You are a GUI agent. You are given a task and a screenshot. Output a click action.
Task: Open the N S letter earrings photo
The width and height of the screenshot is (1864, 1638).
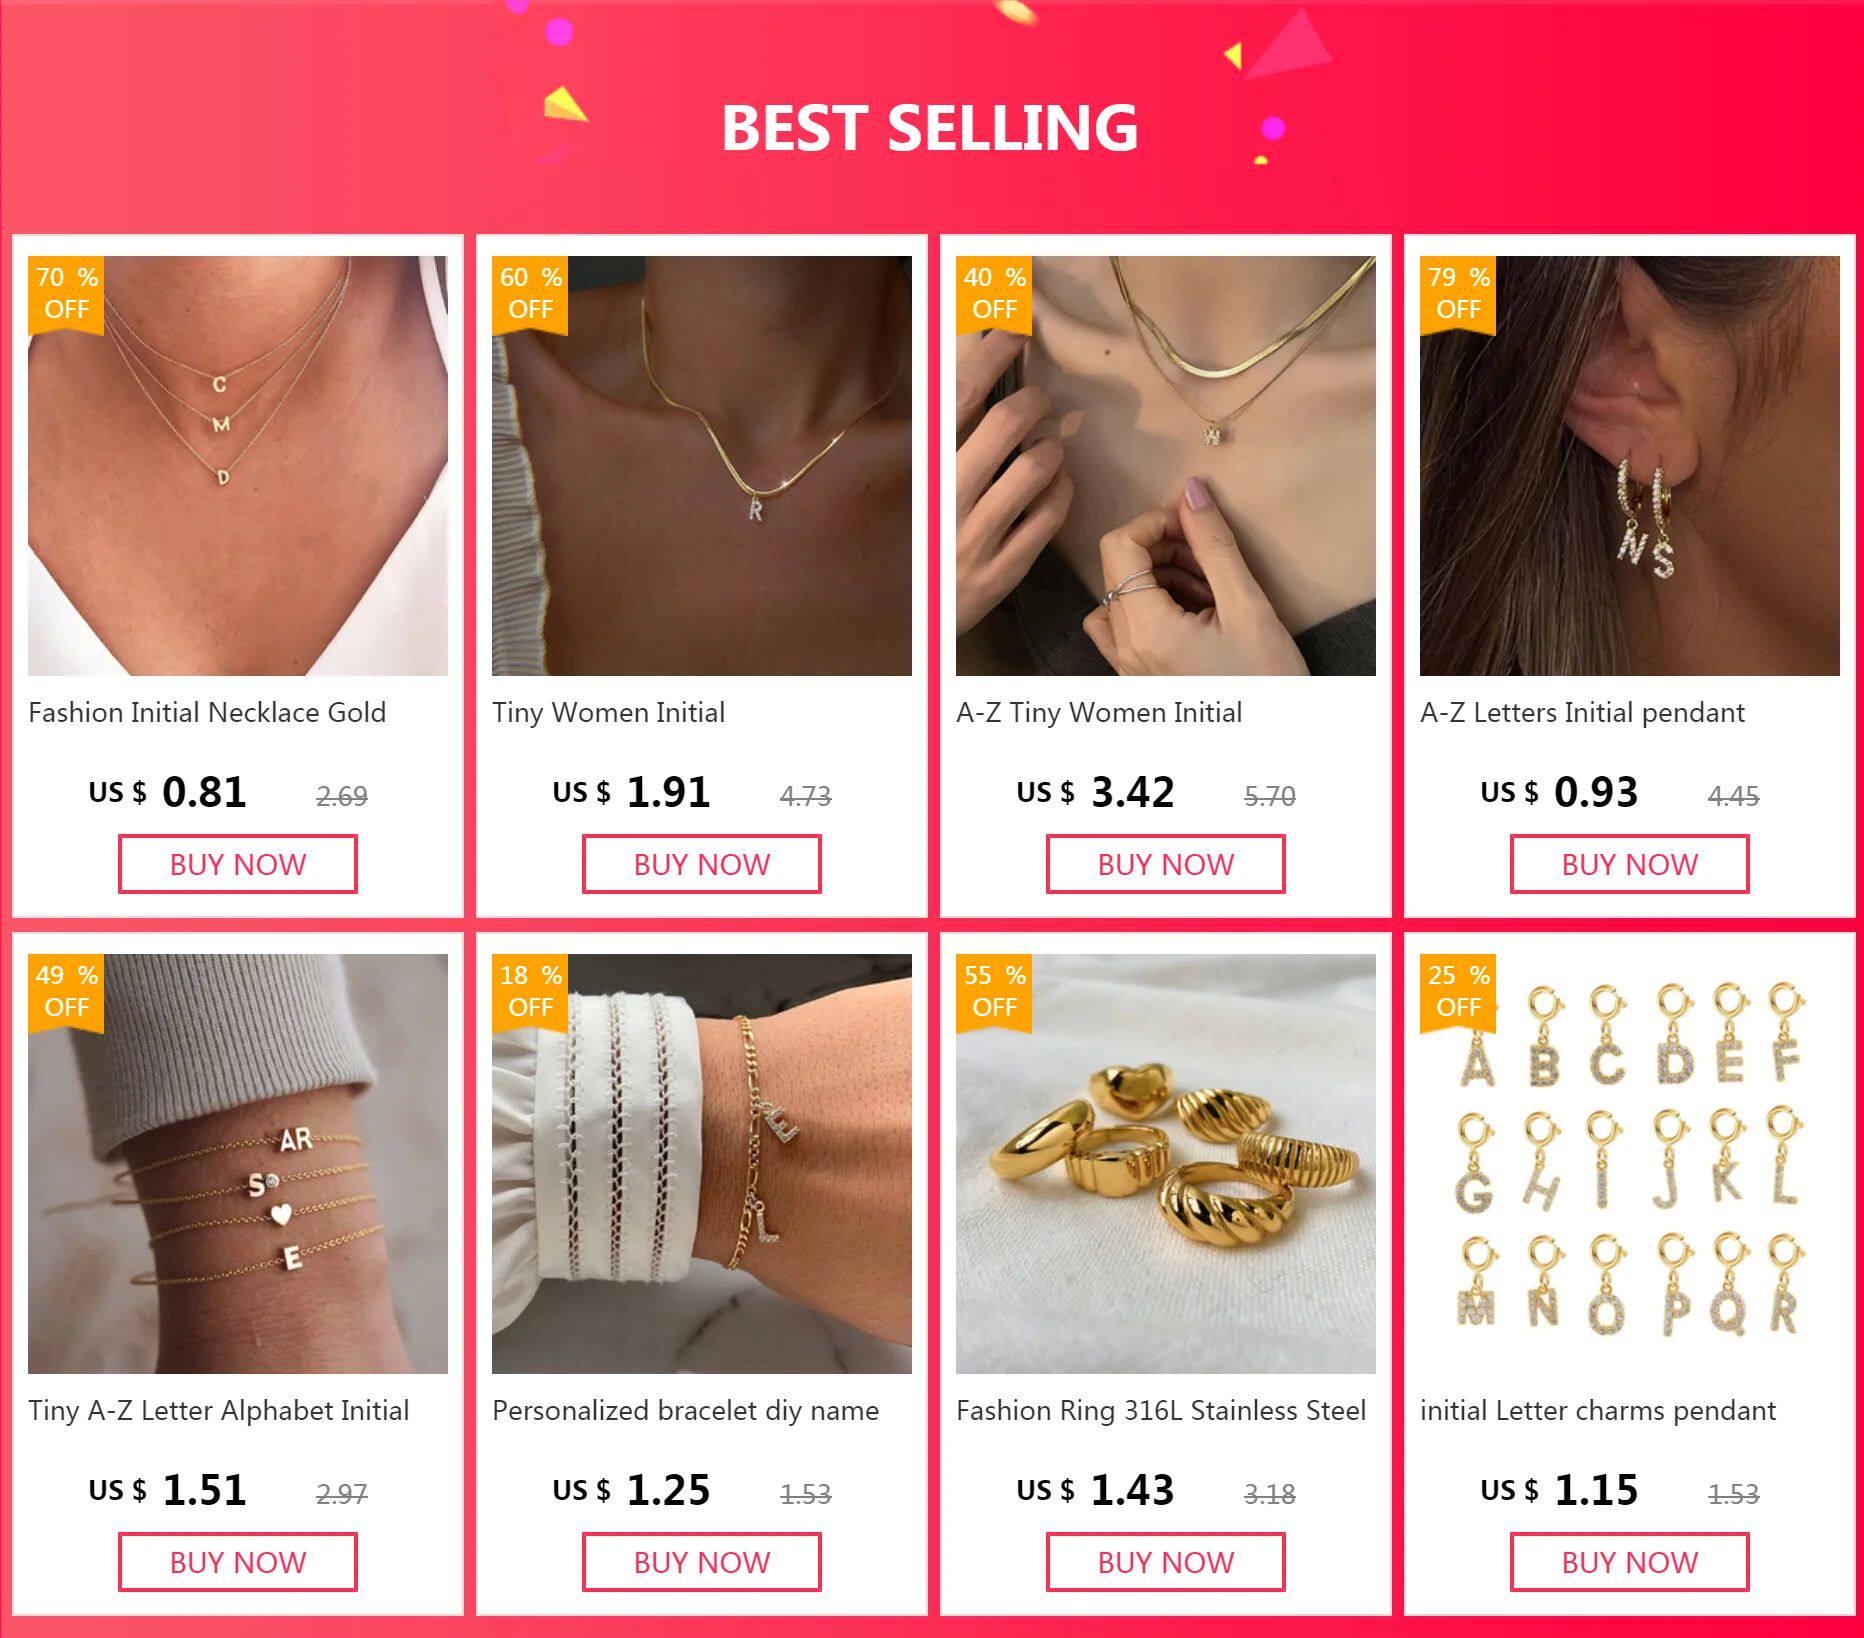tap(1630, 466)
